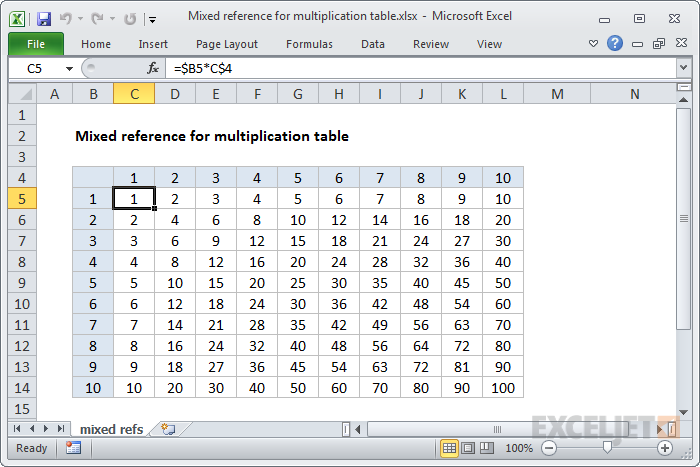Open the Customize Quick Access Toolbar dropdown
This screenshot has width=700, height=467.
[x=153, y=19]
